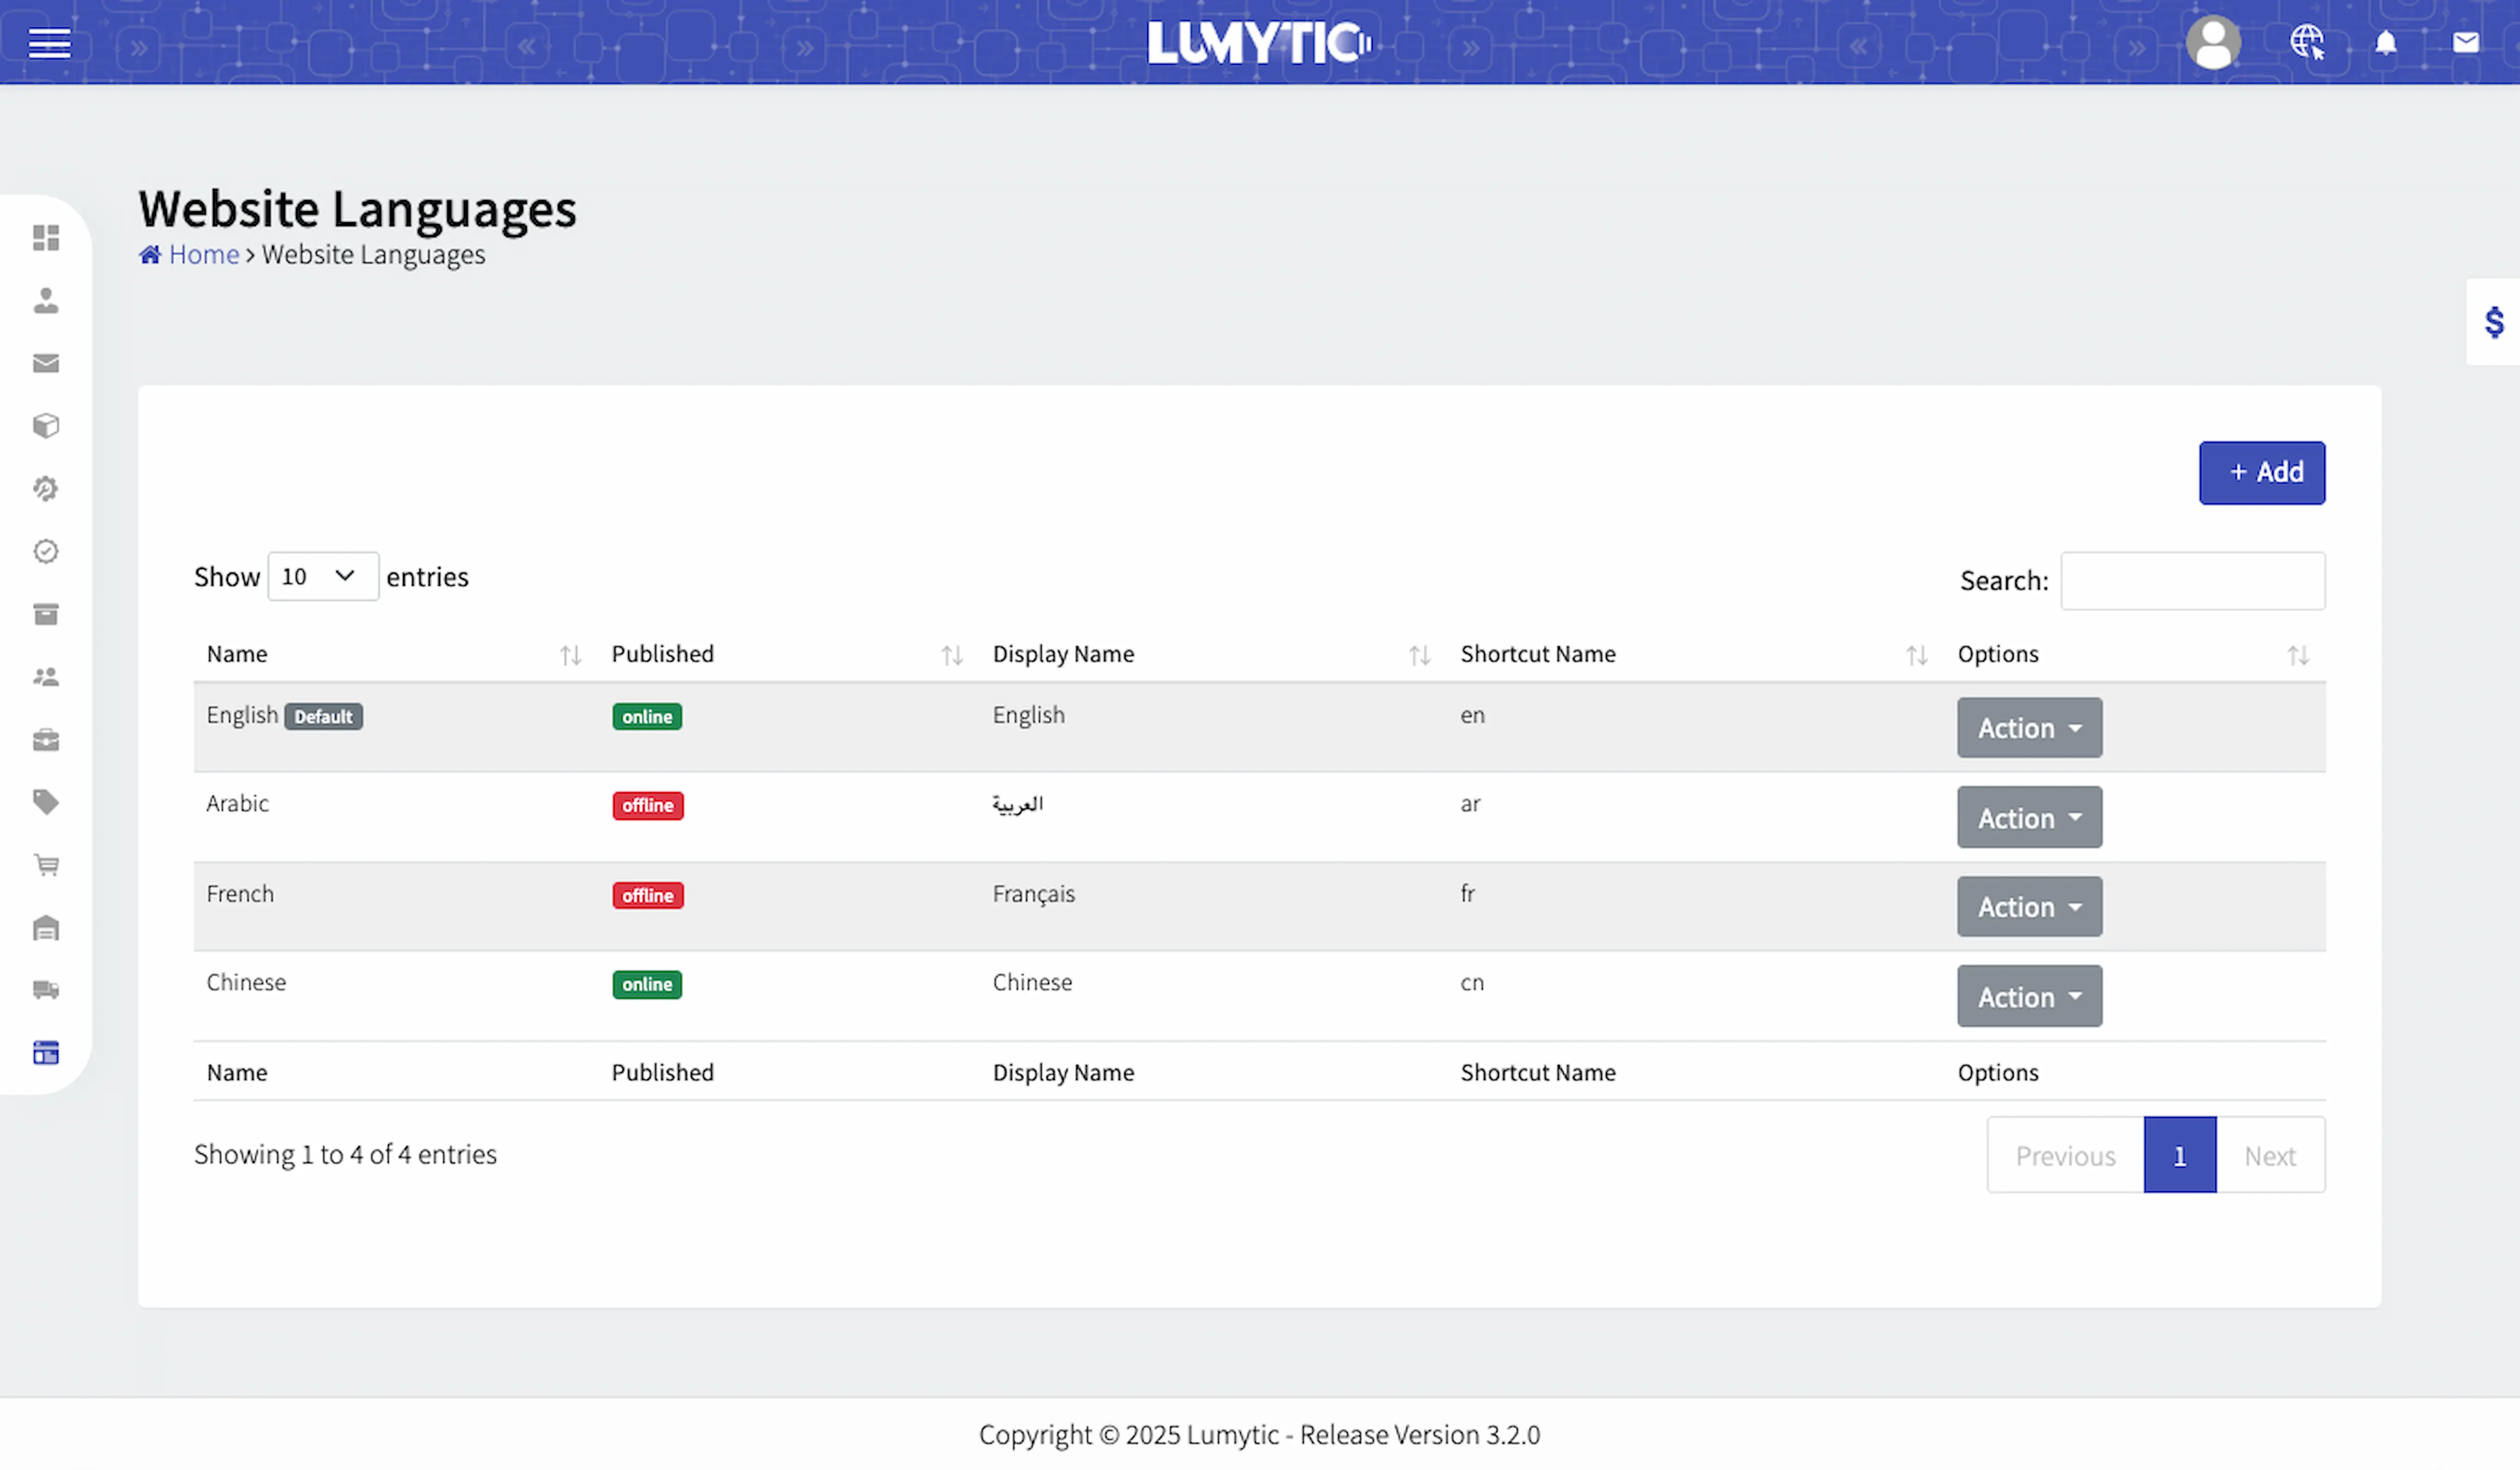
Task: Open the Dashboard from the sidebar
Action: (x=46, y=238)
